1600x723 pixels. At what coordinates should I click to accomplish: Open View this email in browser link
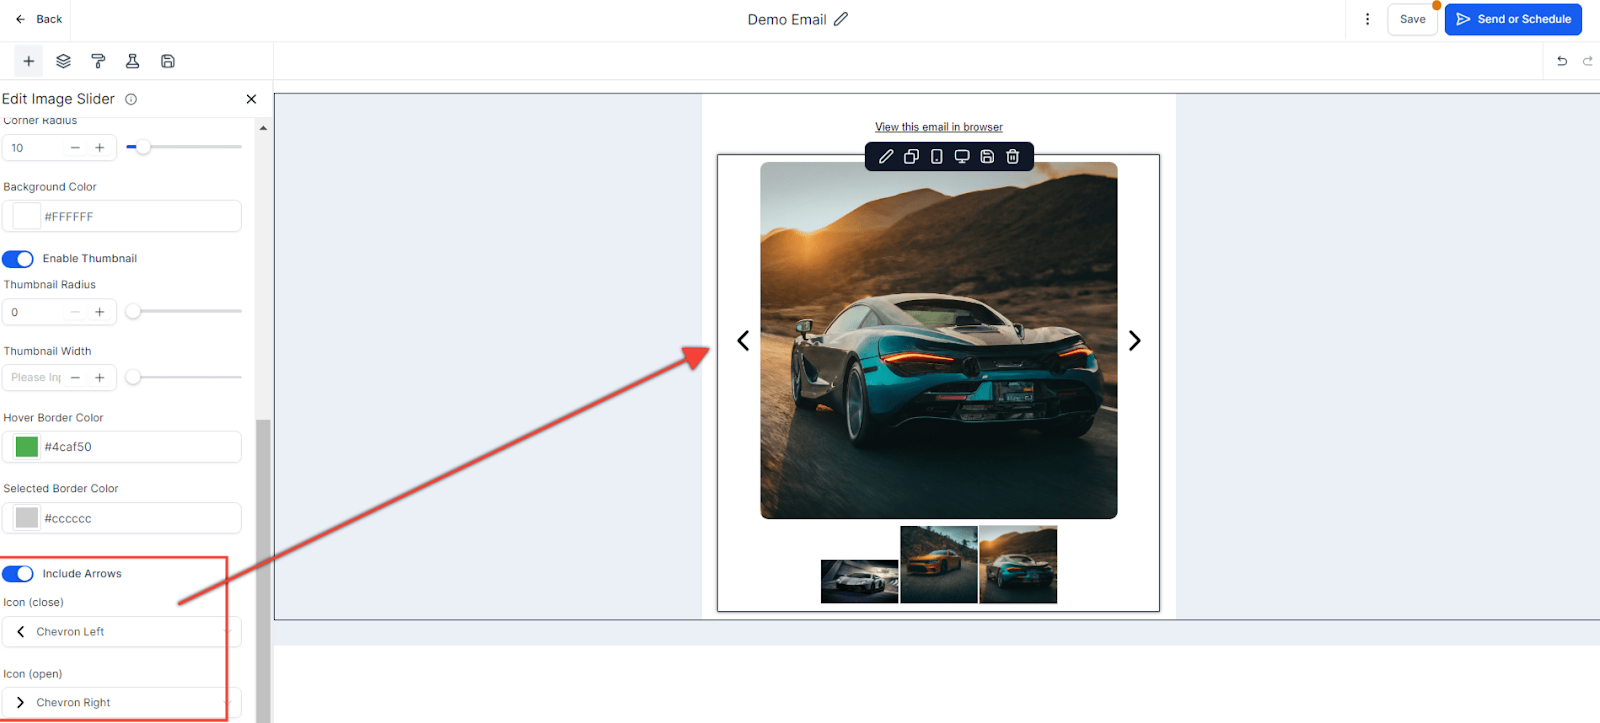pyautogui.click(x=938, y=127)
